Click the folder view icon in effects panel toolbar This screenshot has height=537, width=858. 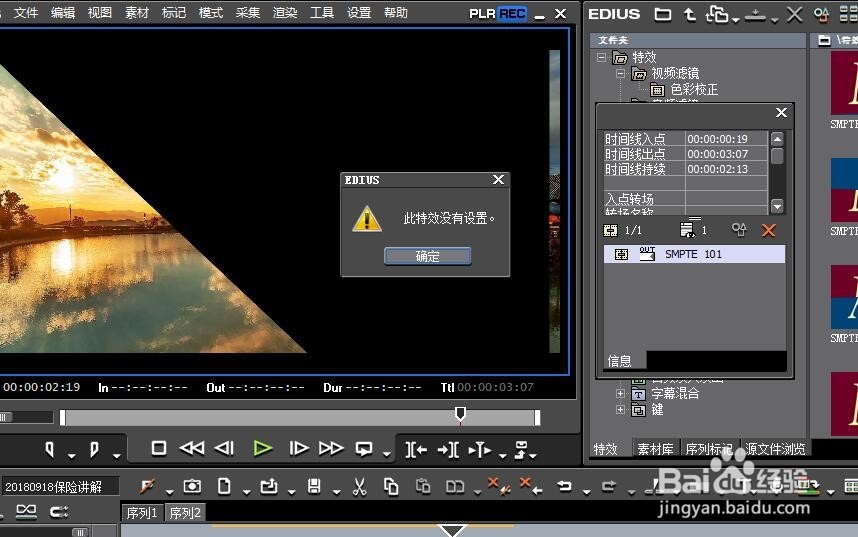(663, 14)
